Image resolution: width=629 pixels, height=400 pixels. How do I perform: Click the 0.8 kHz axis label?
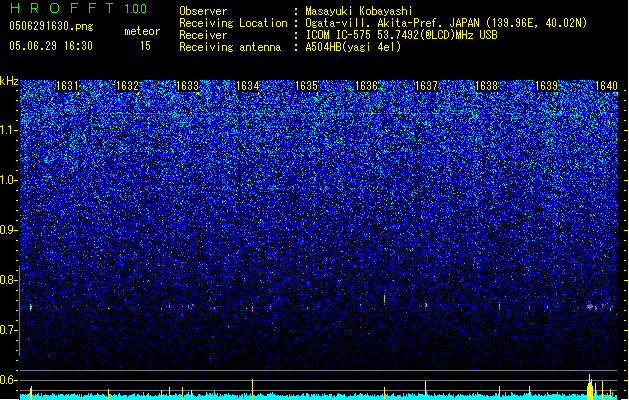pyautogui.click(x=8, y=280)
